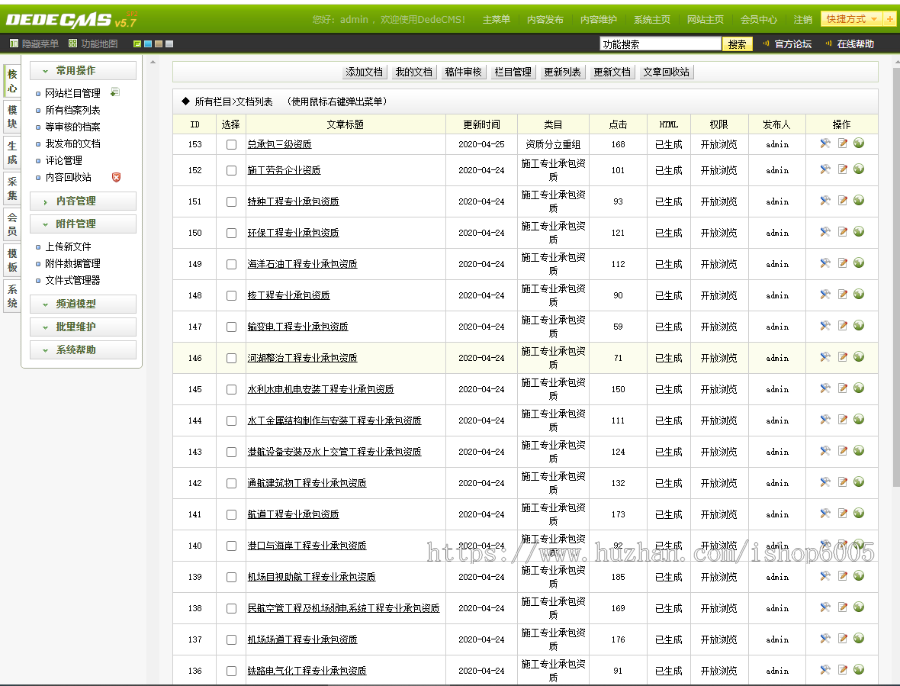Open the edit icon for article 152
The height and width of the screenshot is (686, 900).
pyautogui.click(x=842, y=169)
